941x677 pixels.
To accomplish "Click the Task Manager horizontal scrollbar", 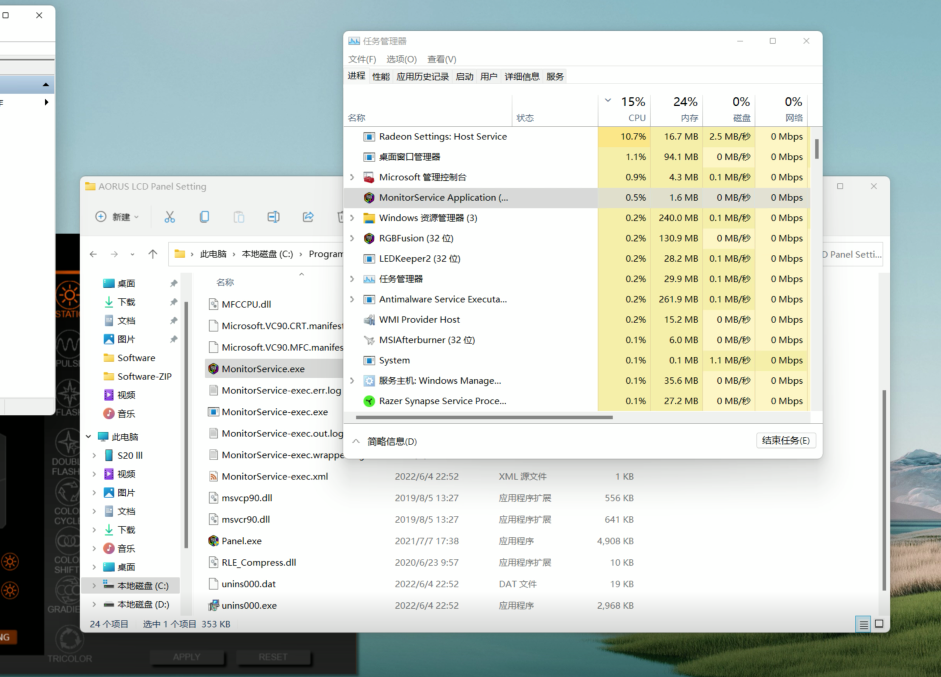I will pos(480,417).
